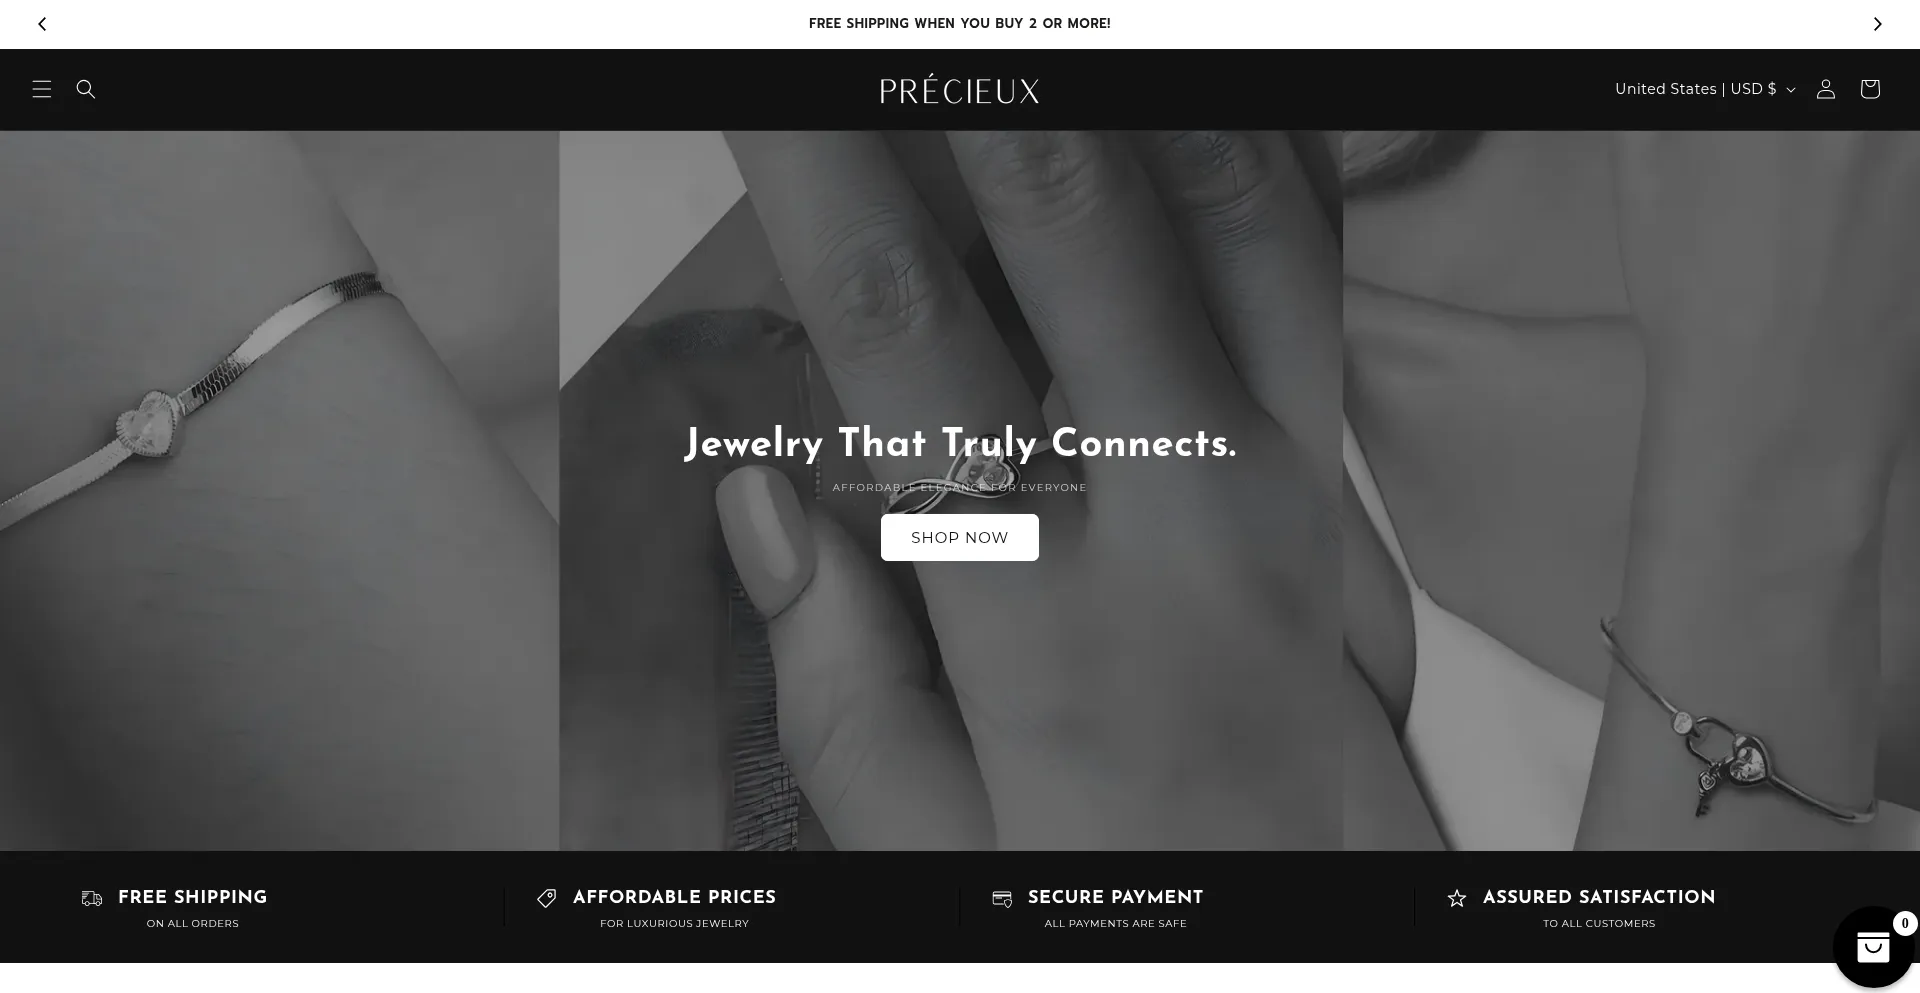This screenshot has height=993, width=1920.
Task: Click the ASSURED SATISFACTION heading
Action: (x=1599, y=897)
